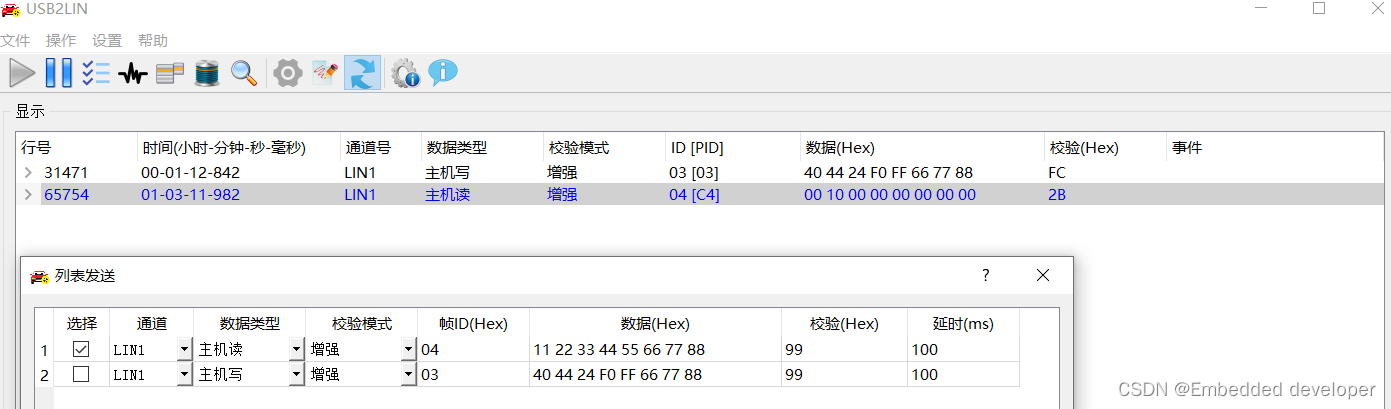Click the gear with info badge icon

point(405,73)
